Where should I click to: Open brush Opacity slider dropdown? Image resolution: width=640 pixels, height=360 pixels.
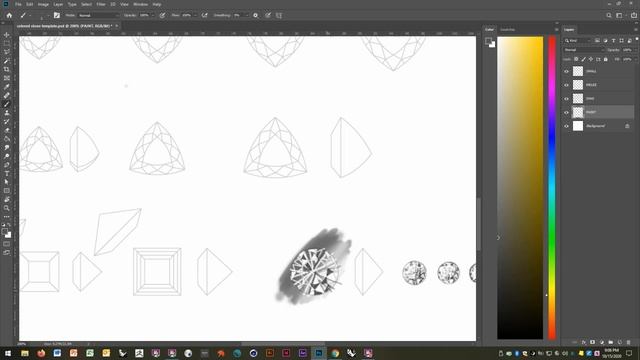(153, 16)
